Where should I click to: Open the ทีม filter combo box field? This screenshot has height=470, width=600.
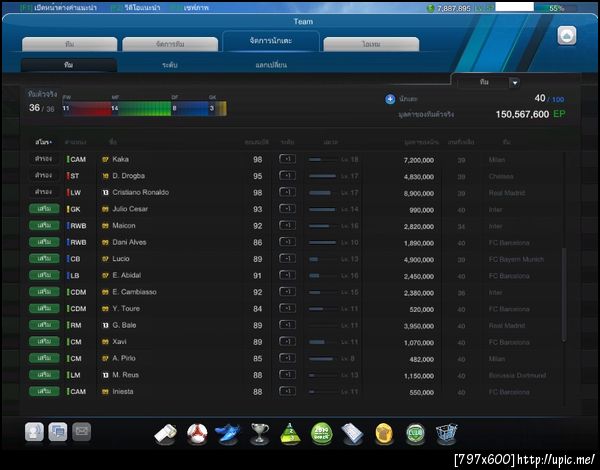(x=489, y=83)
